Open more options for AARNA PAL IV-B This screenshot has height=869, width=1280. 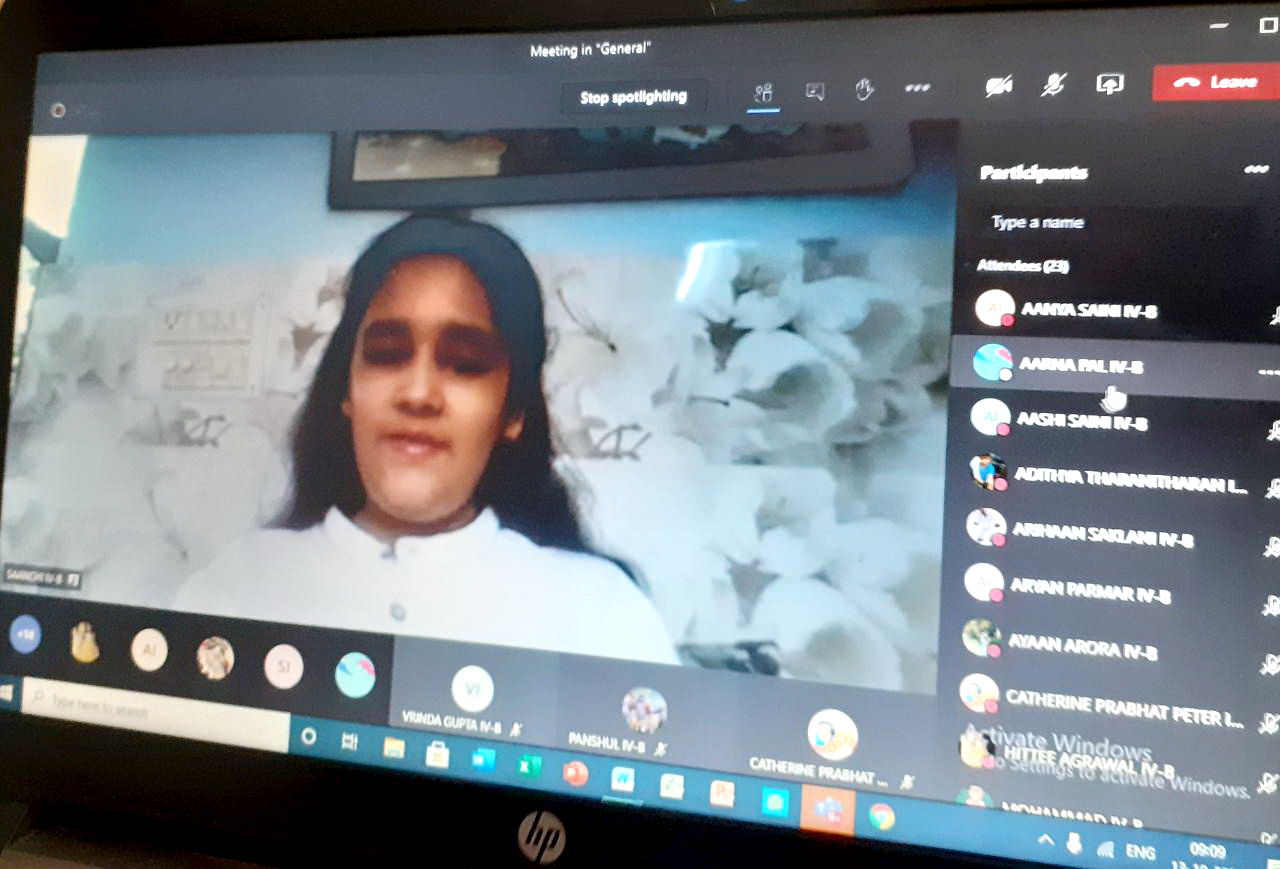(x=1268, y=372)
